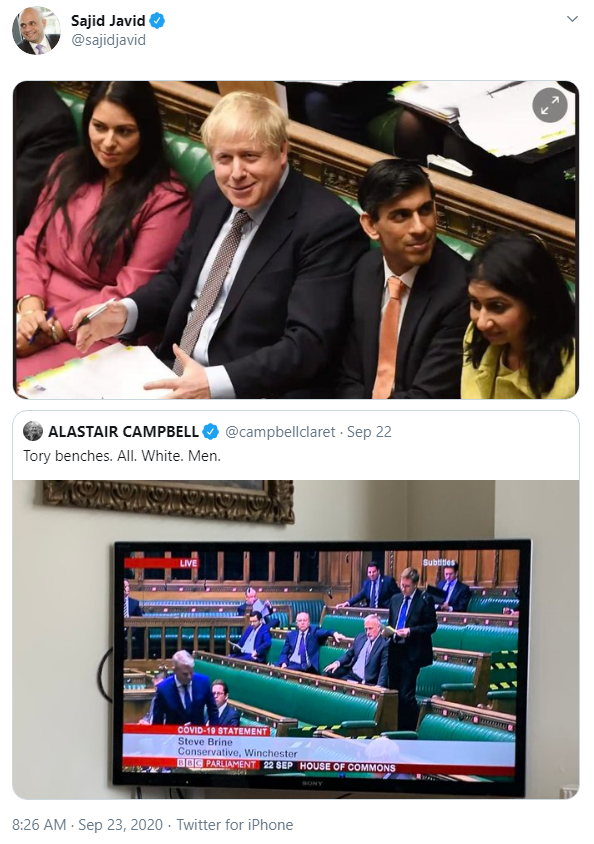Open the House of Commons front bench photo

(x=296, y=240)
